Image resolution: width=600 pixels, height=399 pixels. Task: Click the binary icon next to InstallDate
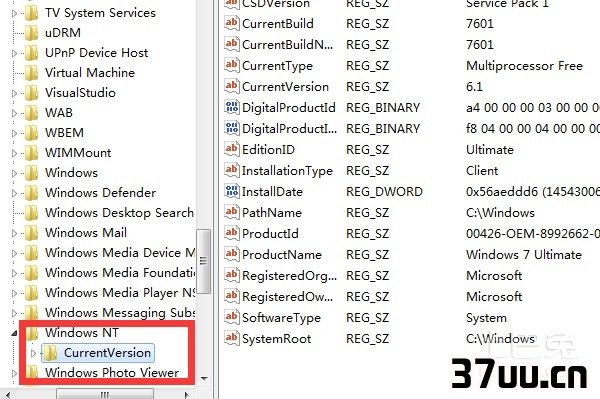coord(232,191)
